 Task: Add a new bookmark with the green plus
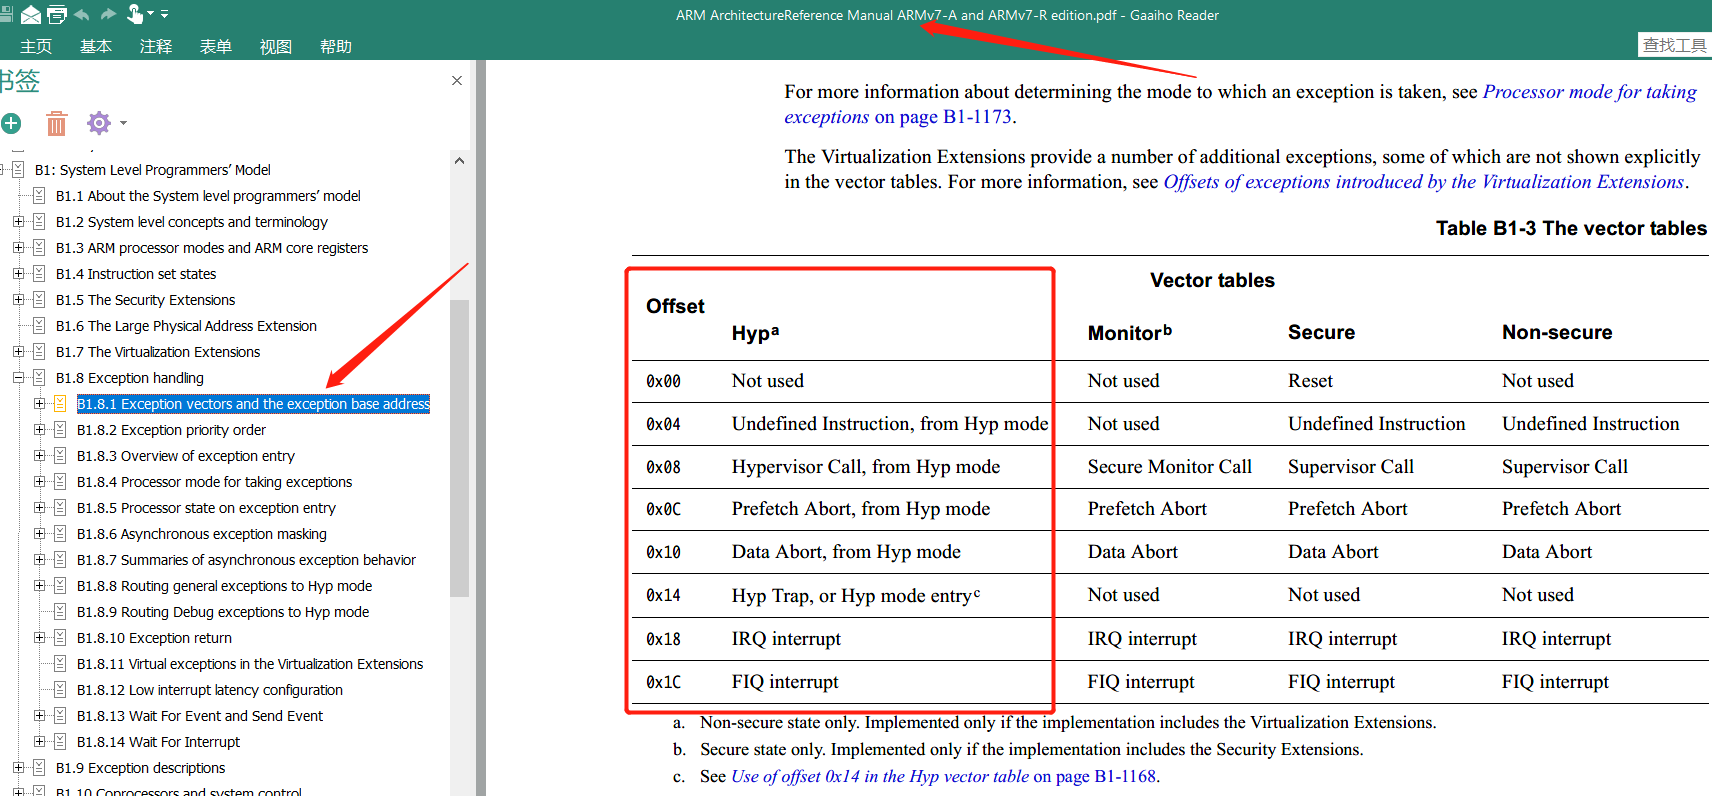pyautogui.click(x=11, y=123)
